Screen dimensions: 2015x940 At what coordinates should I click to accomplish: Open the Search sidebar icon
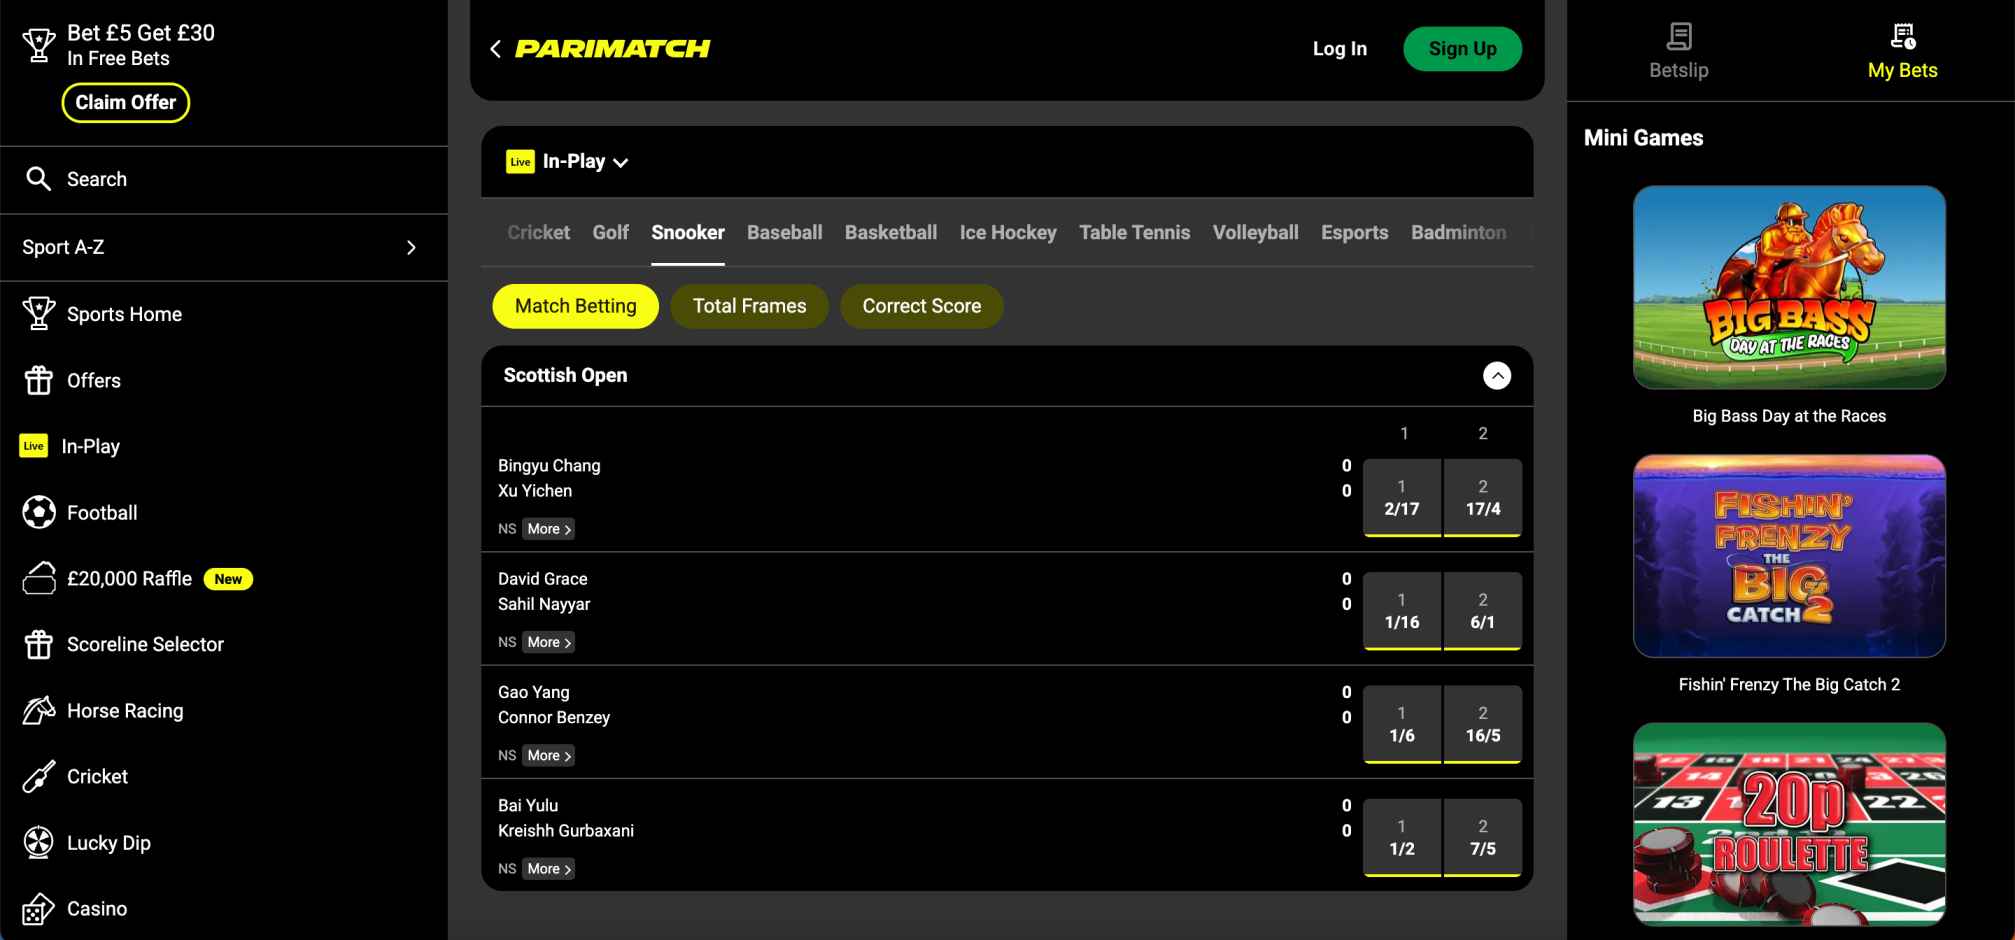point(39,179)
